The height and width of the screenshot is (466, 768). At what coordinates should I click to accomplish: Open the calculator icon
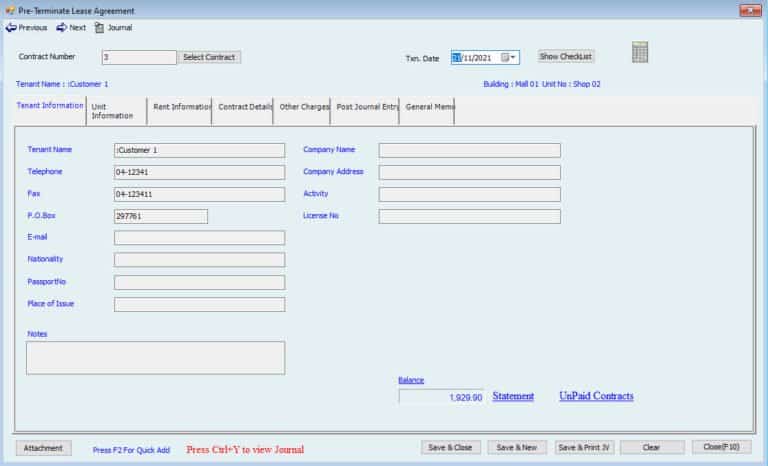(x=640, y=53)
